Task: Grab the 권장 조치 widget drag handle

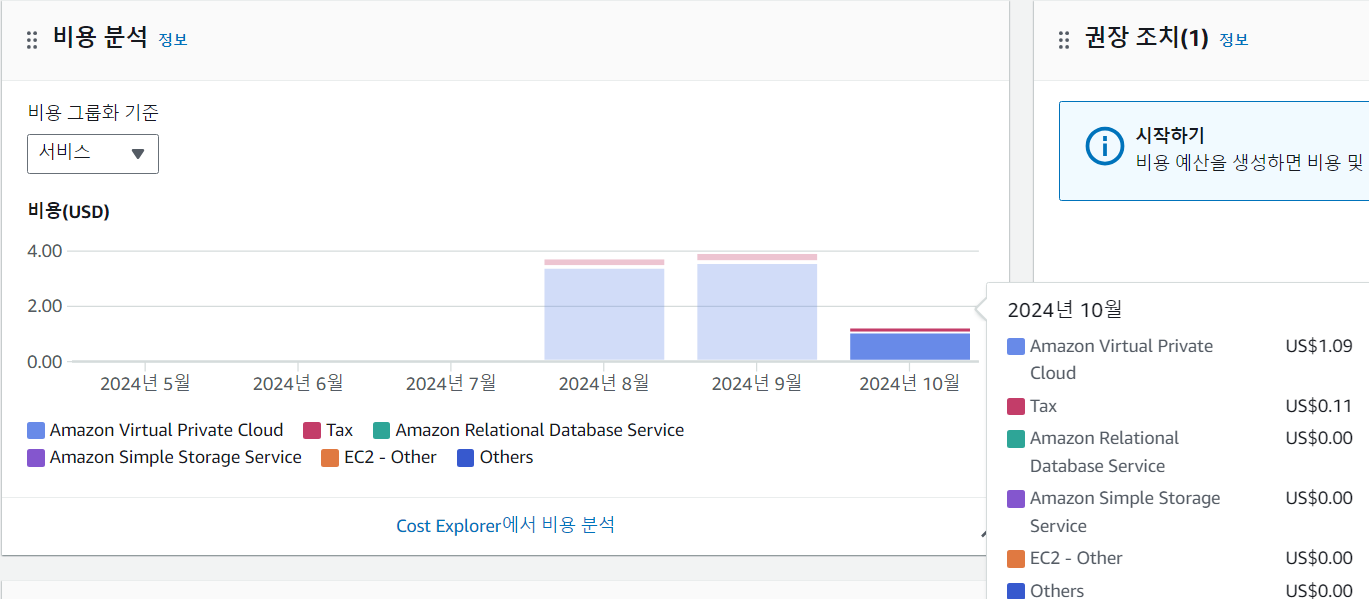Action: [x=1064, y=39]
